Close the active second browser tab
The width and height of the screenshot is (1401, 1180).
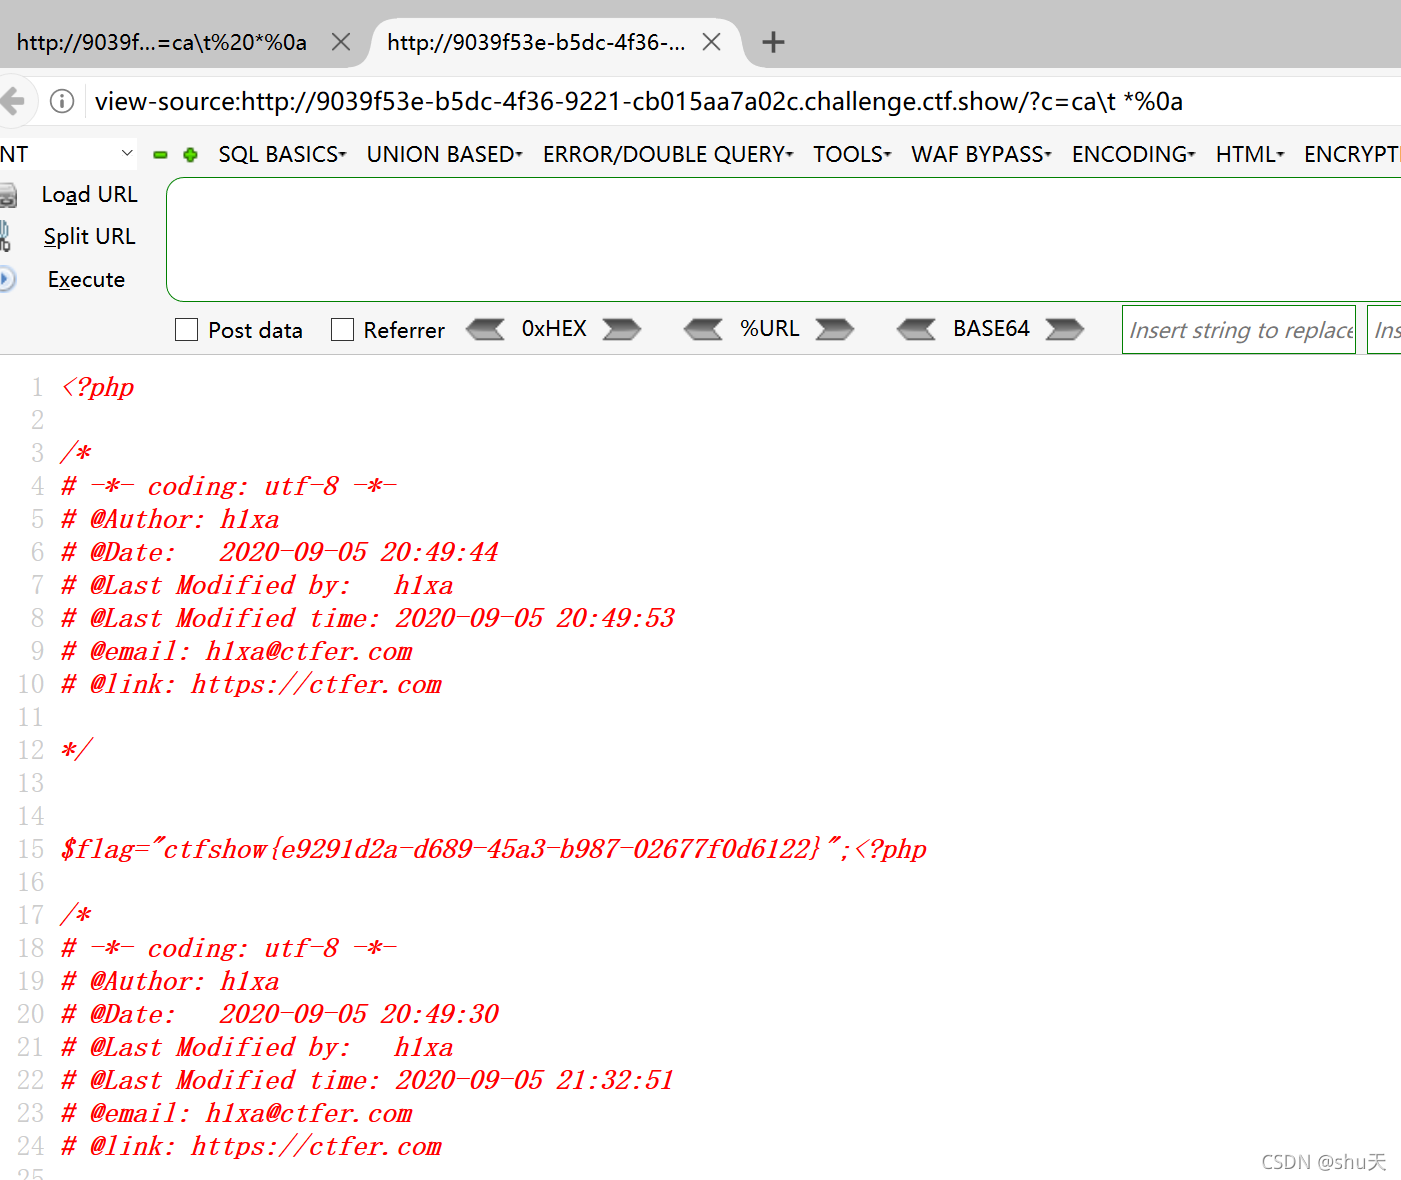(x=711, y=42)
